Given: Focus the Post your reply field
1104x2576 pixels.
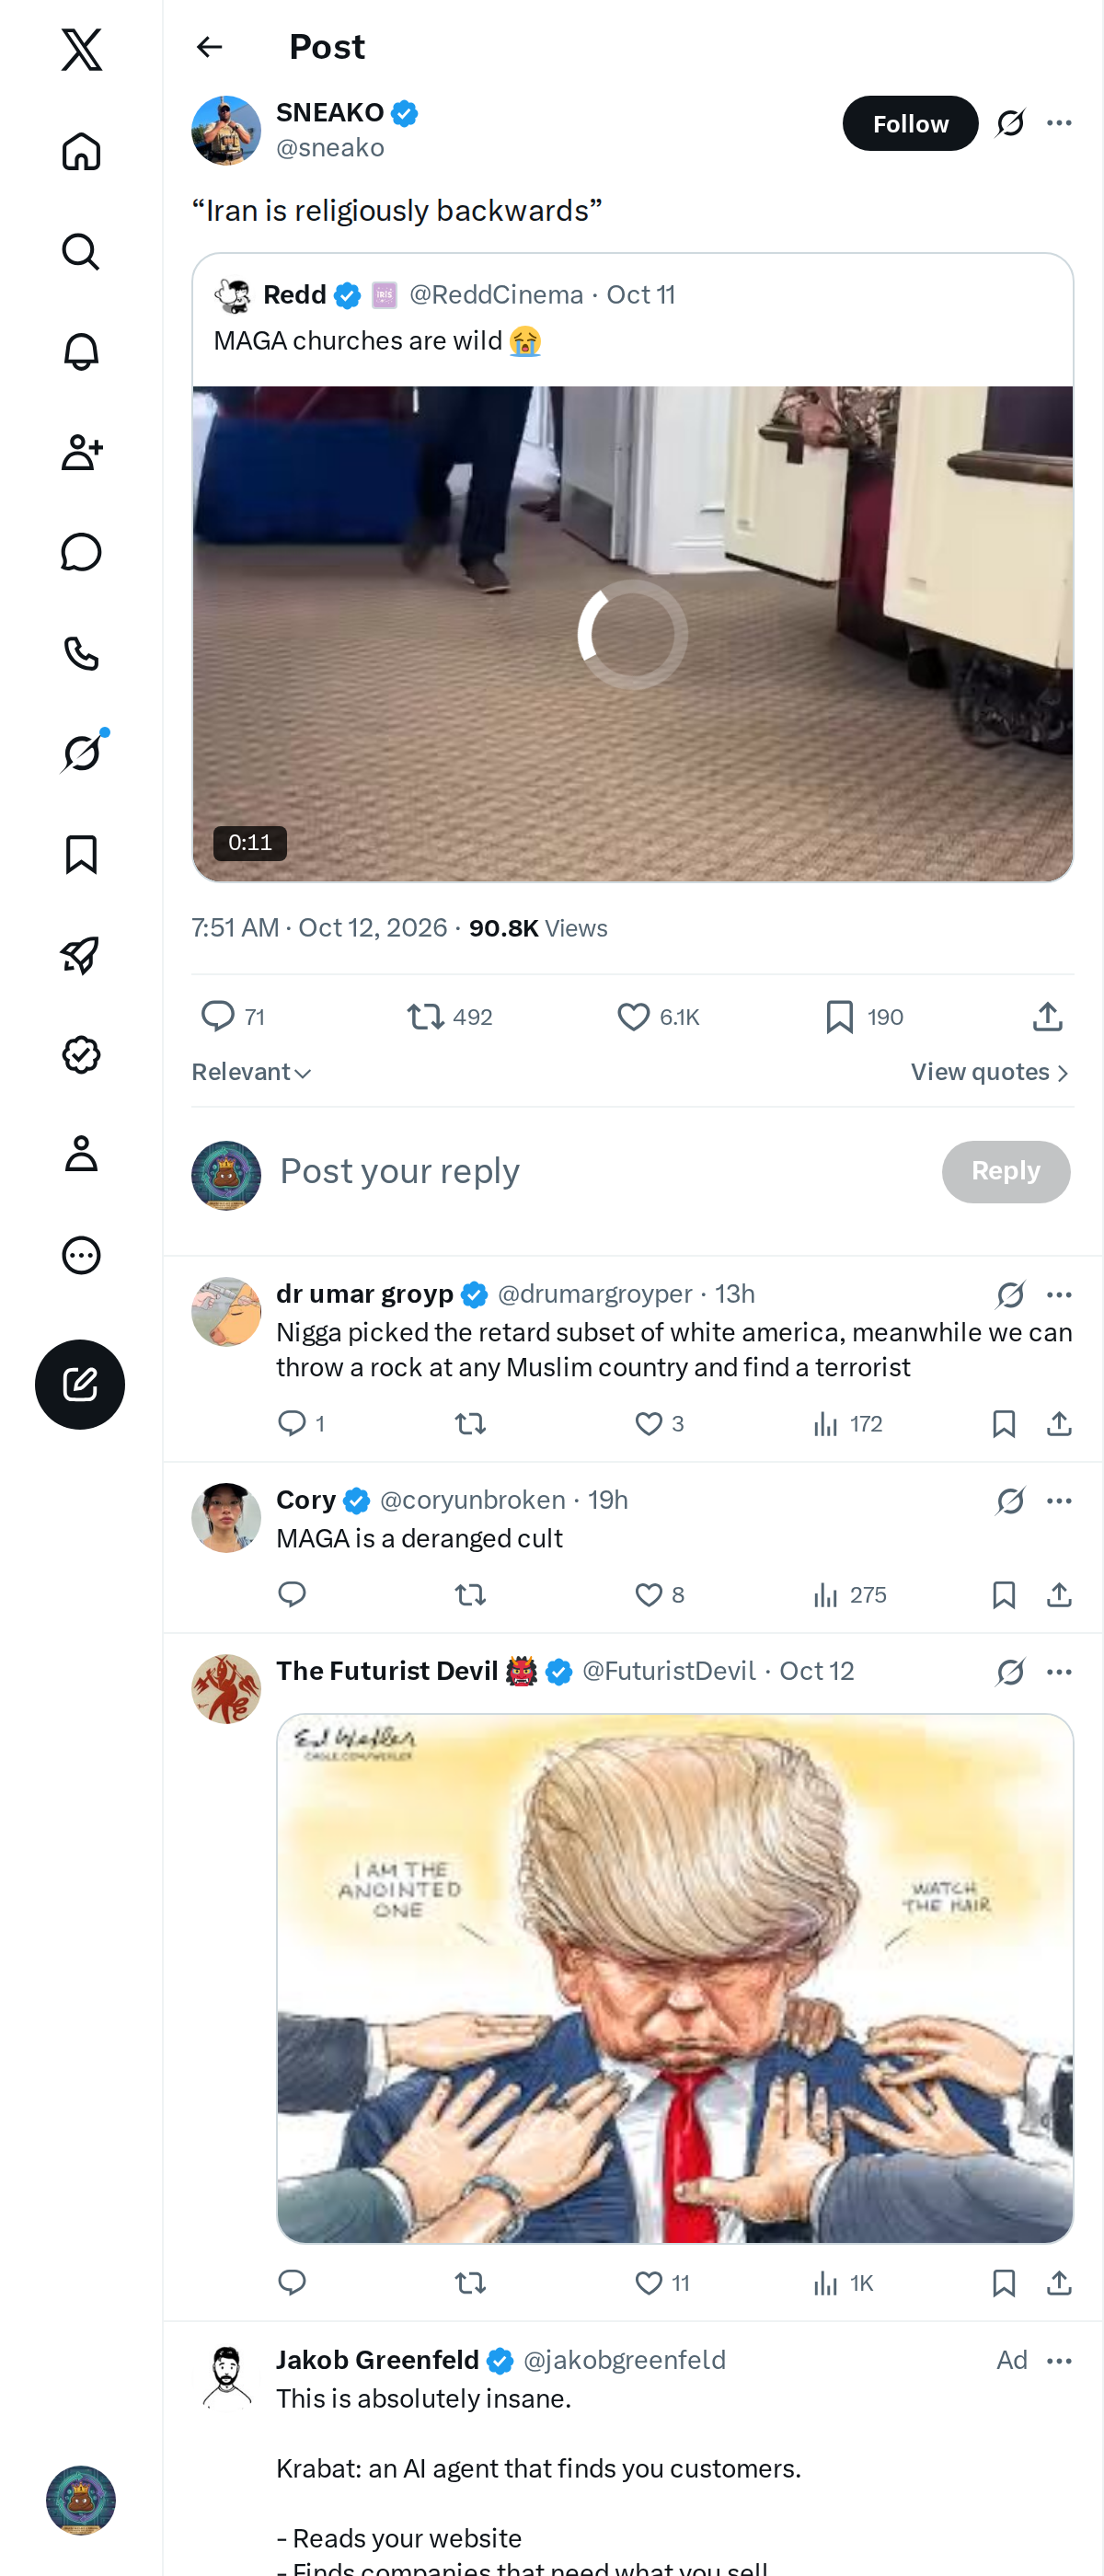Looking at the screenshot, I should click(x=600, y=1171).
